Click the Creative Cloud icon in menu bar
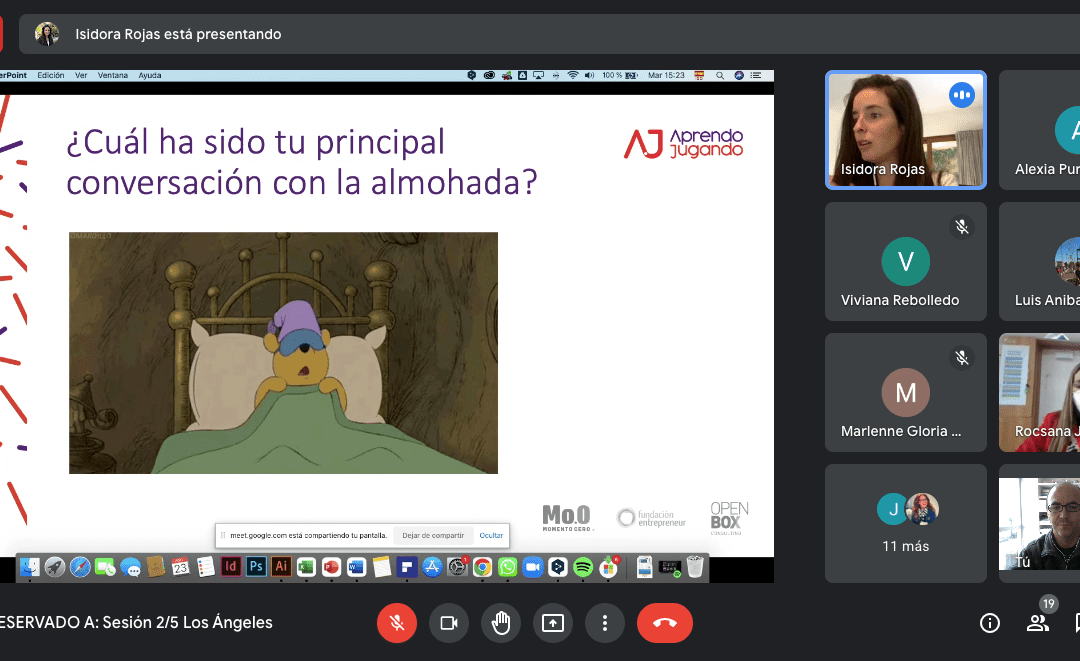This screenshot has height=661, width=1080. tap(489, 76)
